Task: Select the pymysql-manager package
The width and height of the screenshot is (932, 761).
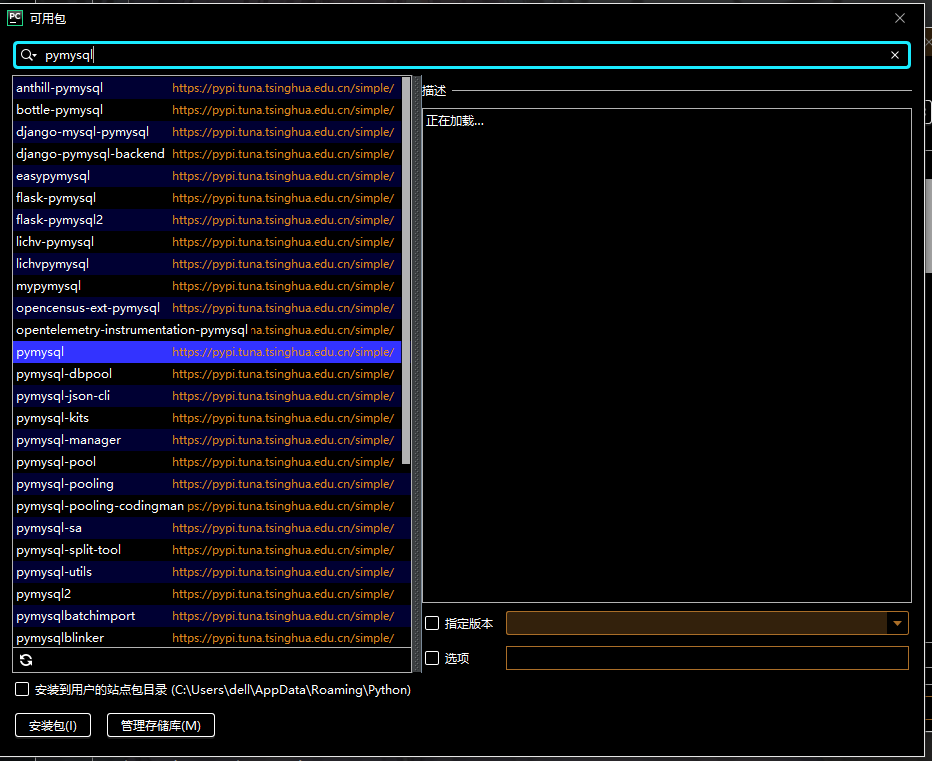Action: click(207, 440)
